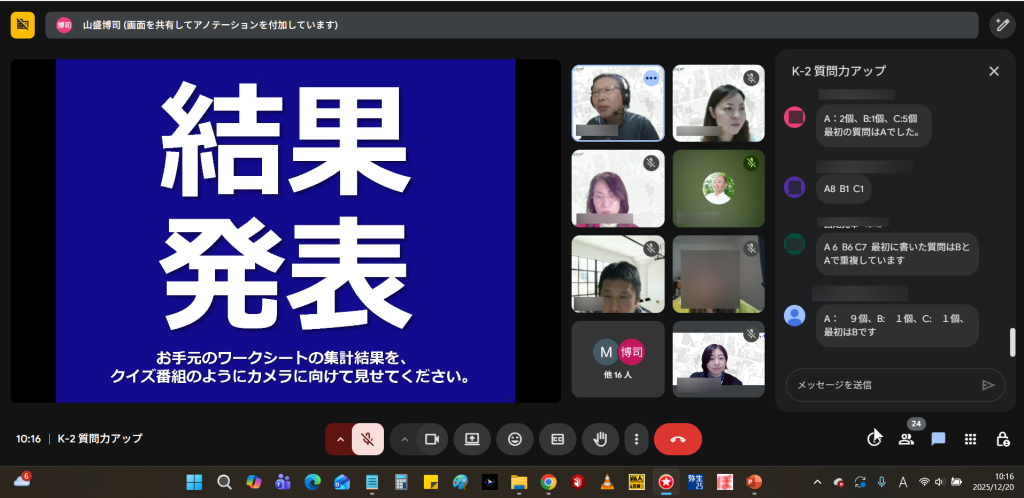The image size is (1024, 498).
Task: Open Google Chrome from the Windows taskbar
Action: pos(548,481)
